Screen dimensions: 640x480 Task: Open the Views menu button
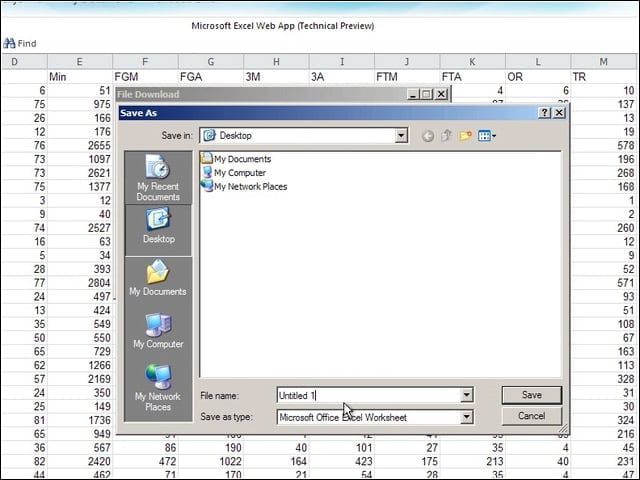click(487, 136)
